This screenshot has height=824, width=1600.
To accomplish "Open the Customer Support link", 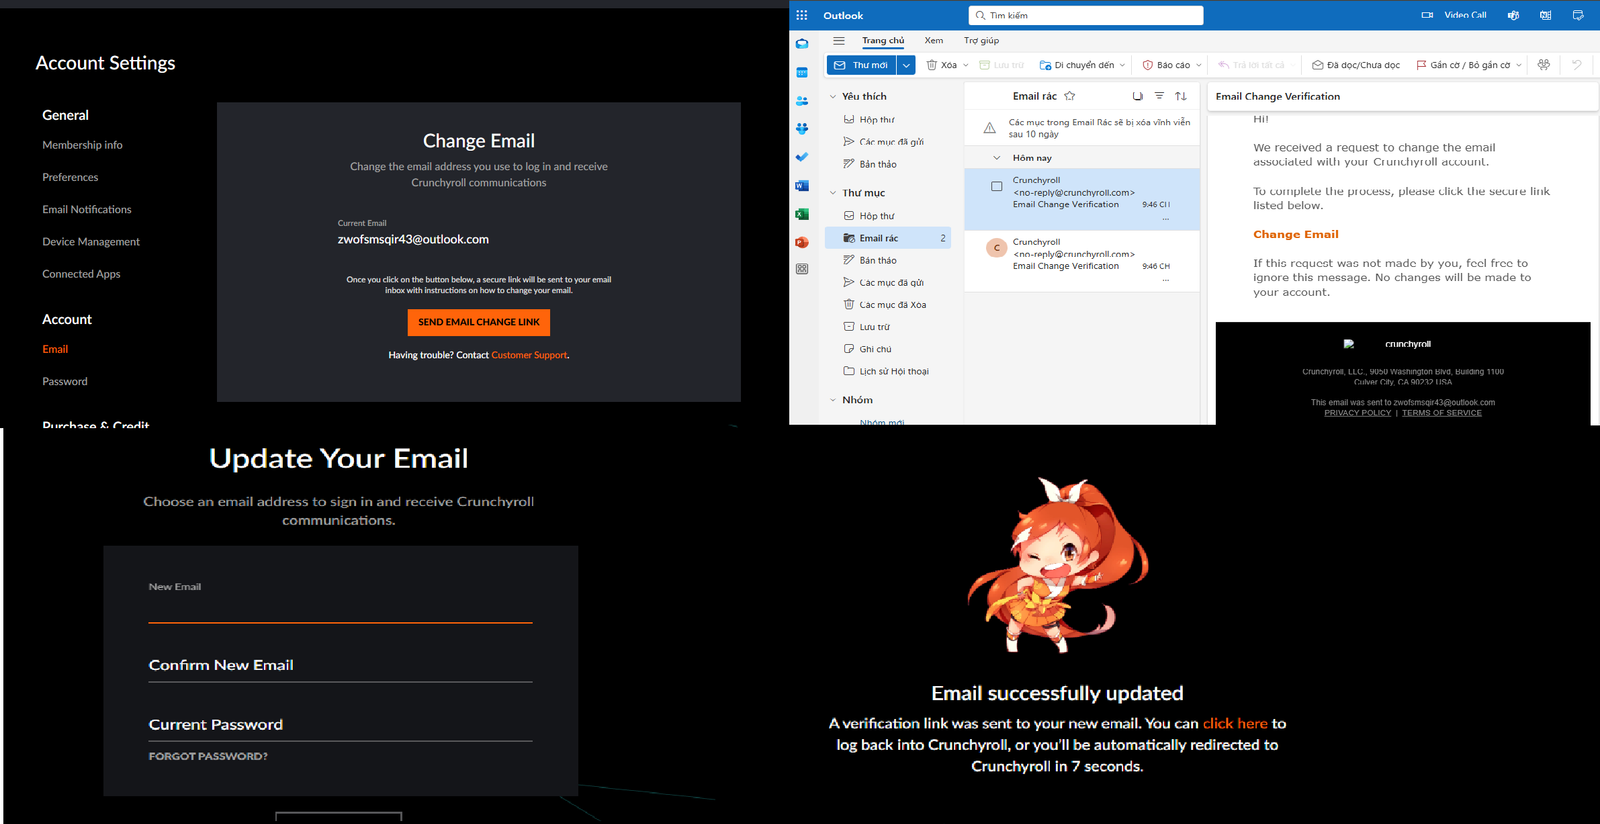I will tap(529, 355).
